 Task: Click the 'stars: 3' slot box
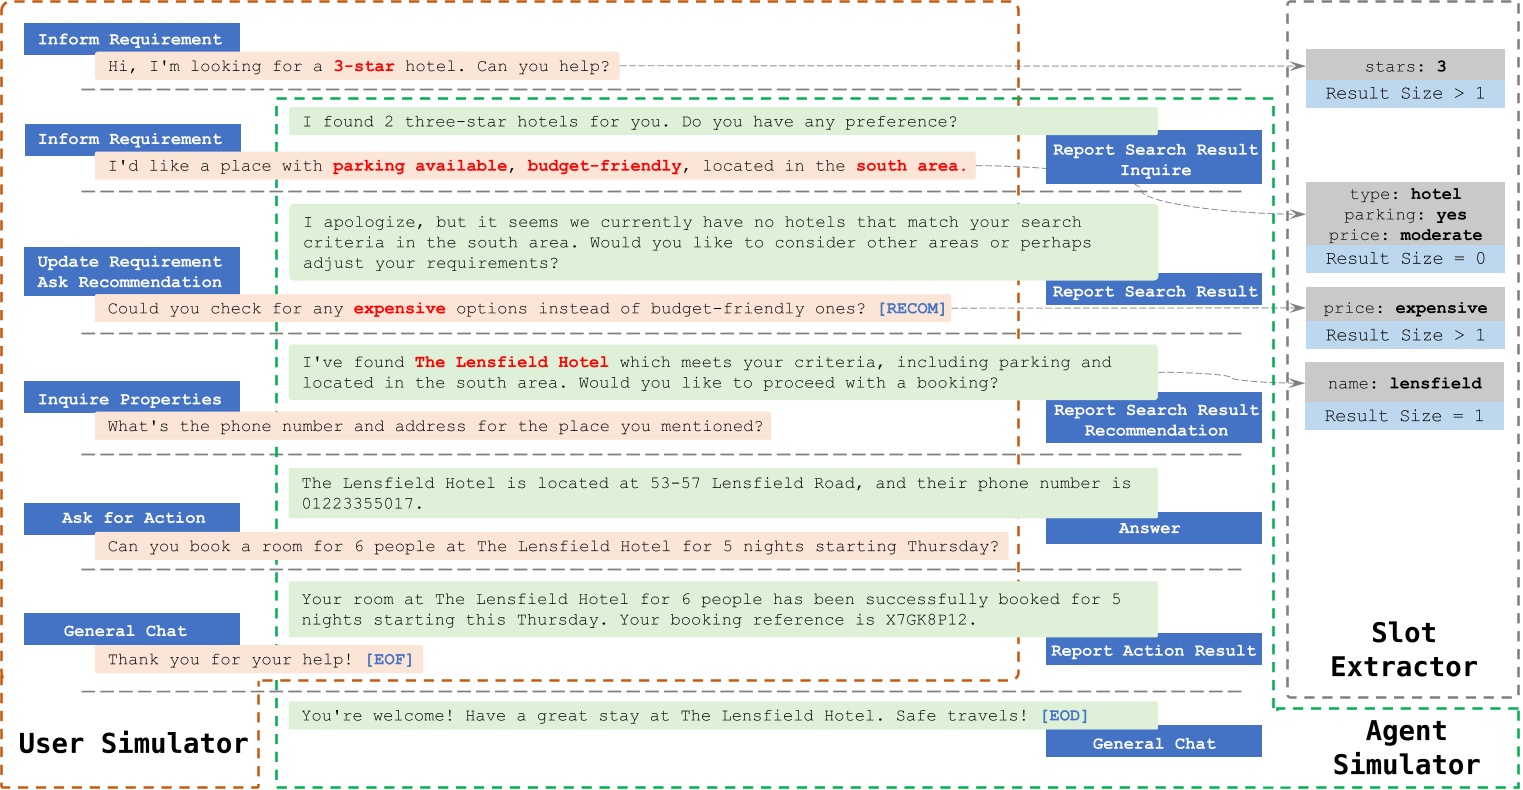pos(1404,66)
